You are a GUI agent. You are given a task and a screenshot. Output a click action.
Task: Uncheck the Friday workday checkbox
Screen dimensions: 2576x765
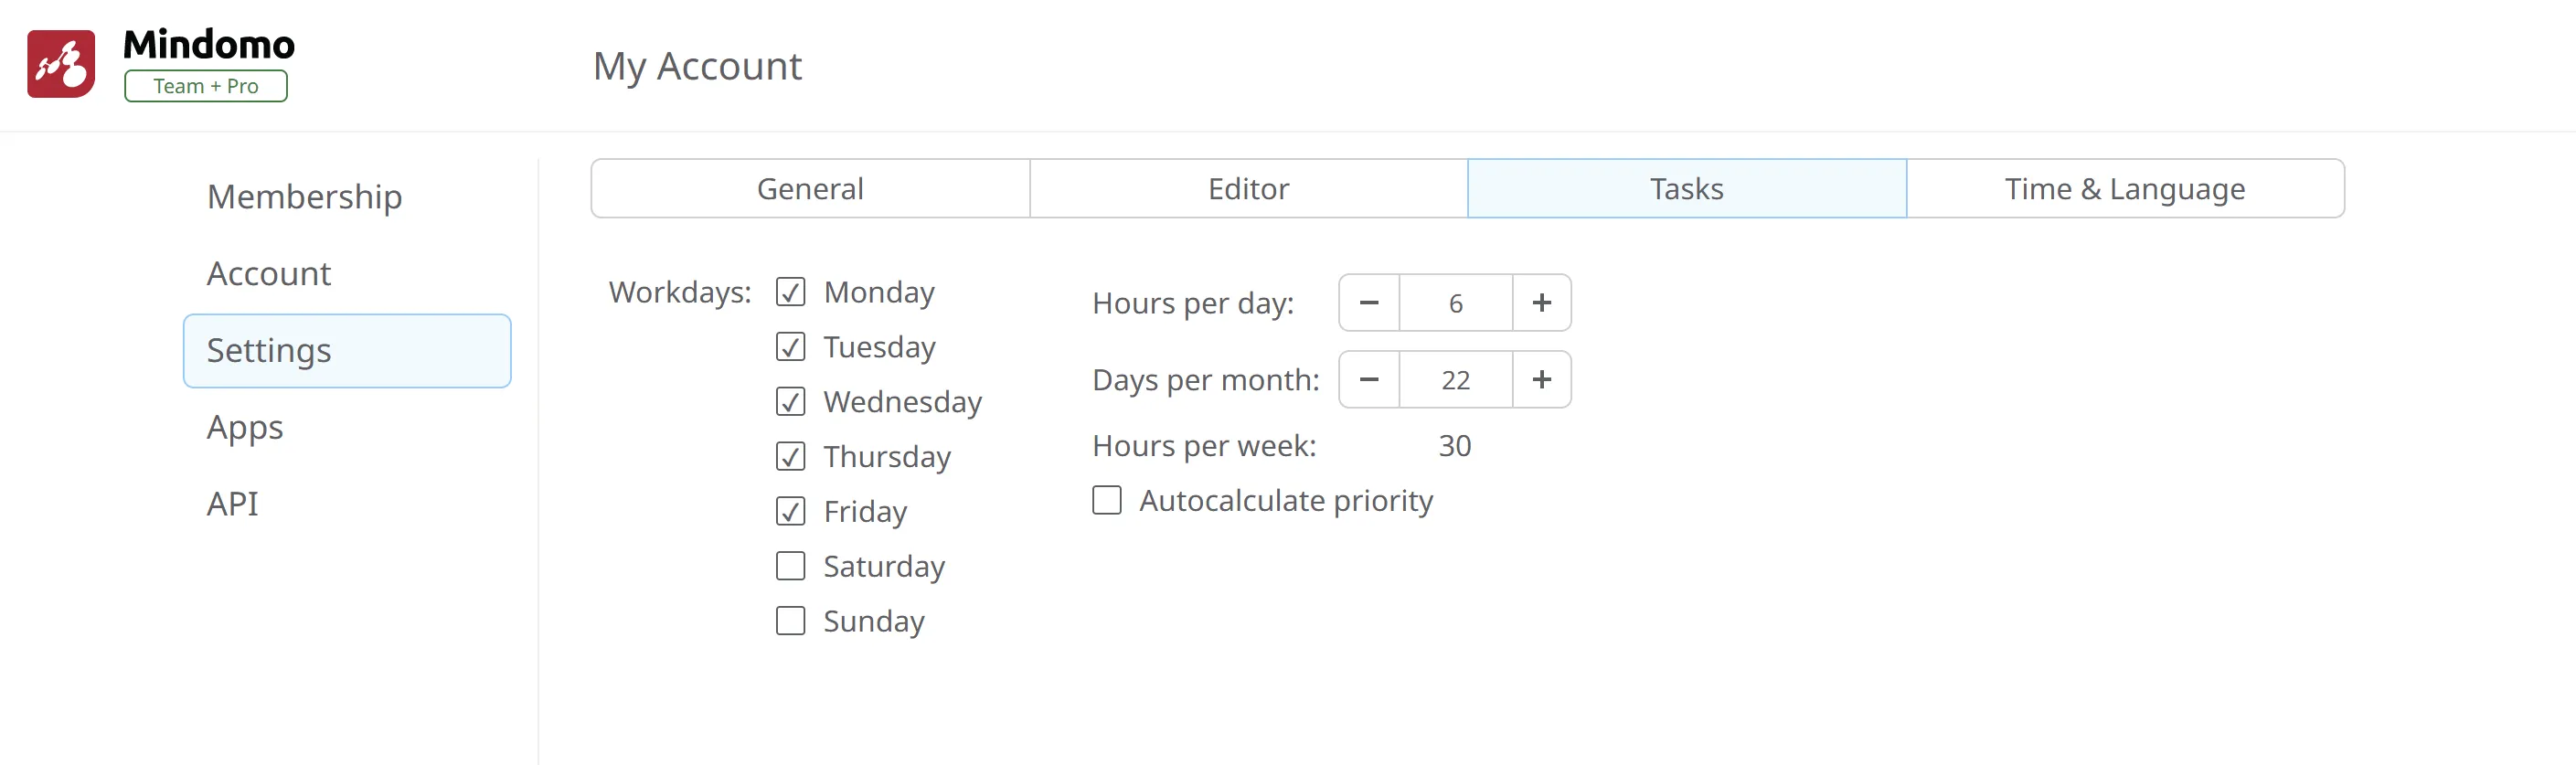click(790, 512)
